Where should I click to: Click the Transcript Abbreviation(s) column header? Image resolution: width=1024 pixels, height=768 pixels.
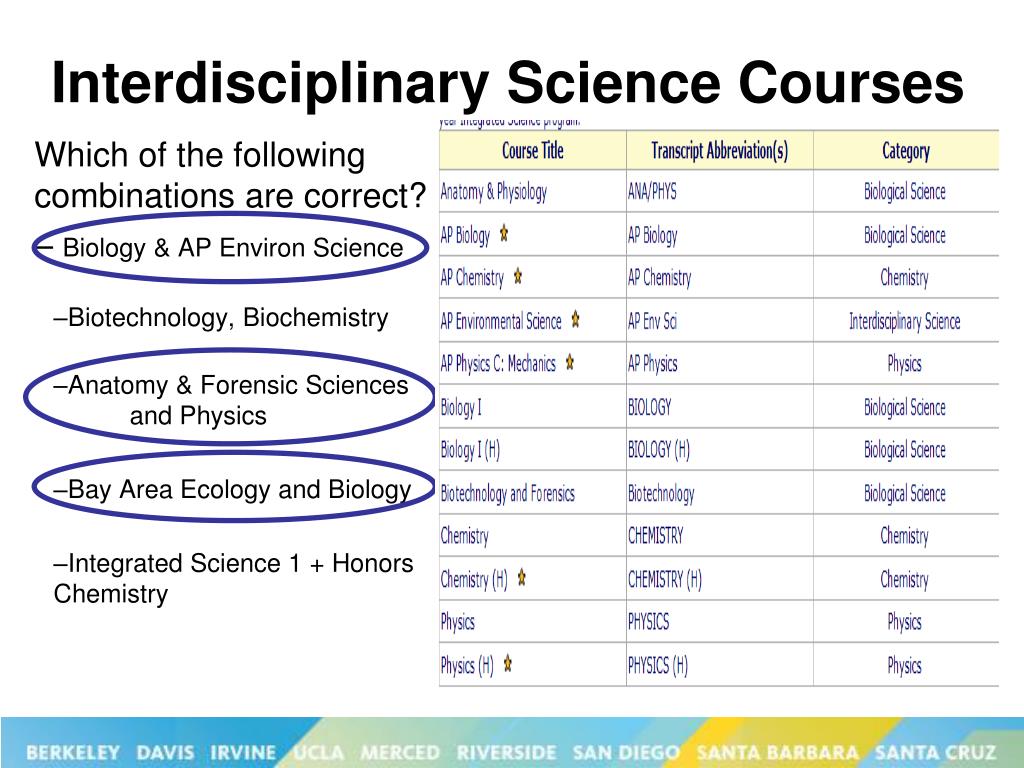(720, 151)
